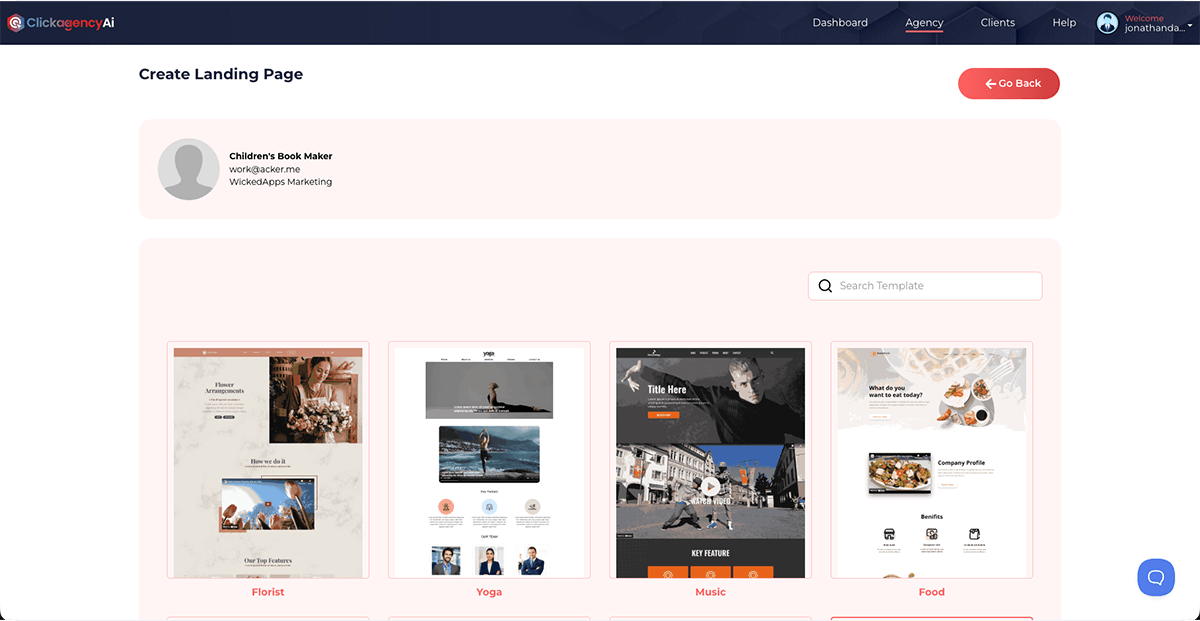Click the play icon on the Music template
The height and width of the screenshot is (621, 1200).
pyautogui.click(x=710, y=487)
